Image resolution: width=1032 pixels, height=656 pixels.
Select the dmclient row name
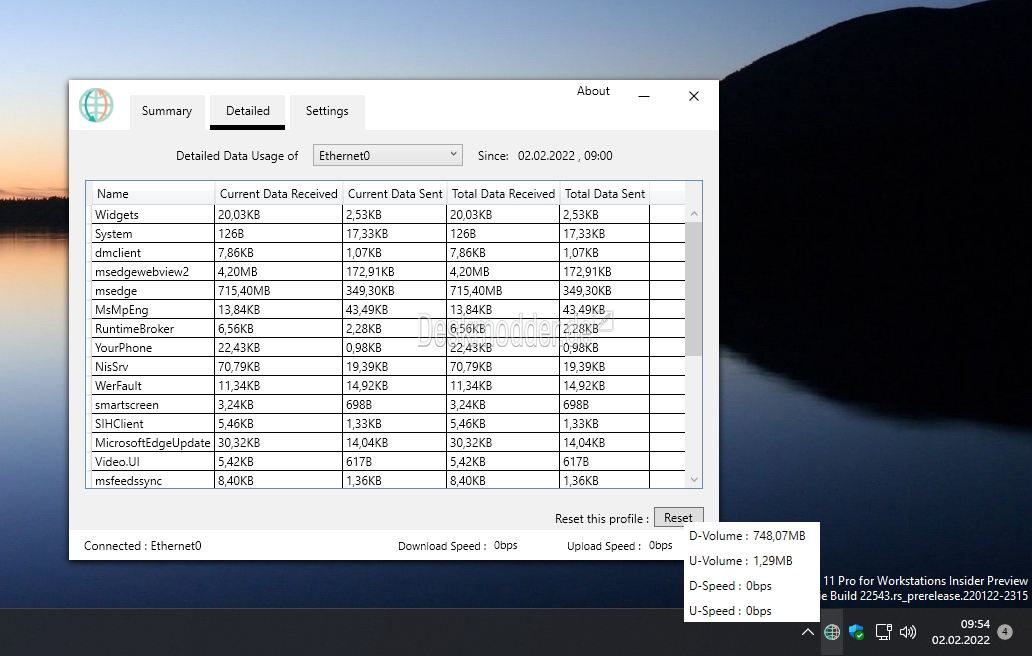[118, 253]
